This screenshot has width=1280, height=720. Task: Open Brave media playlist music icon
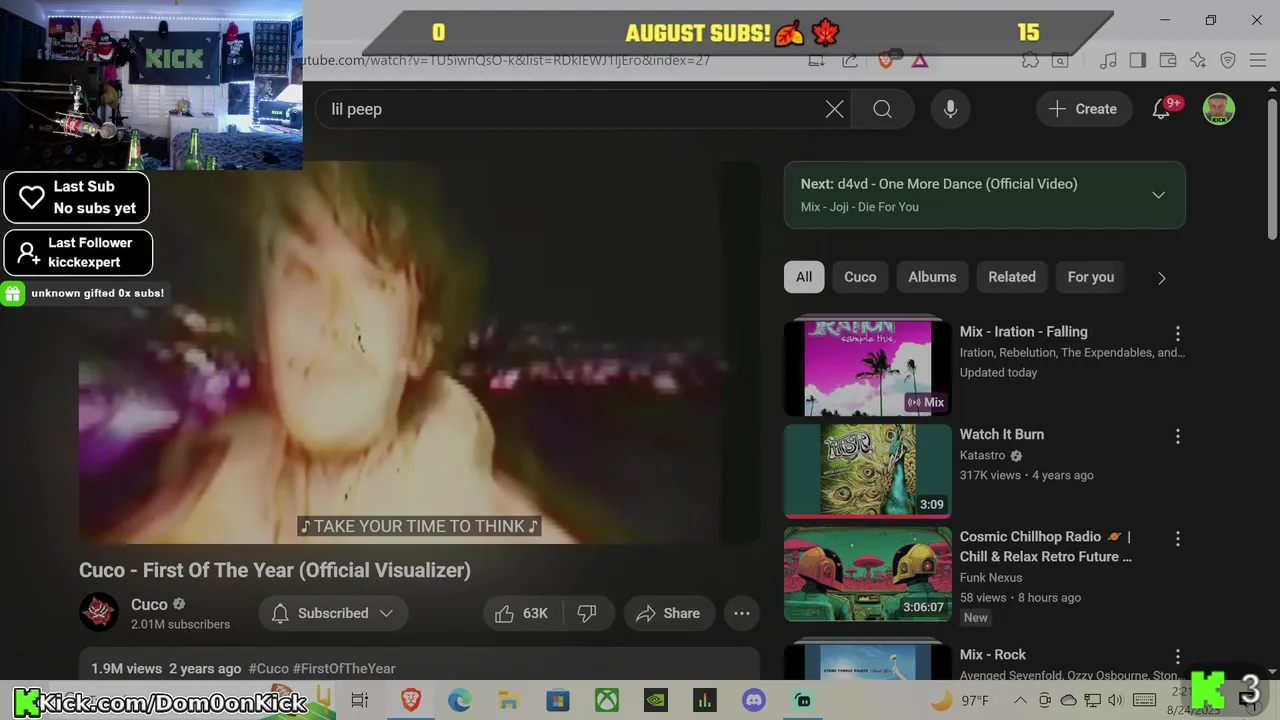click(x=1108, y=60)
